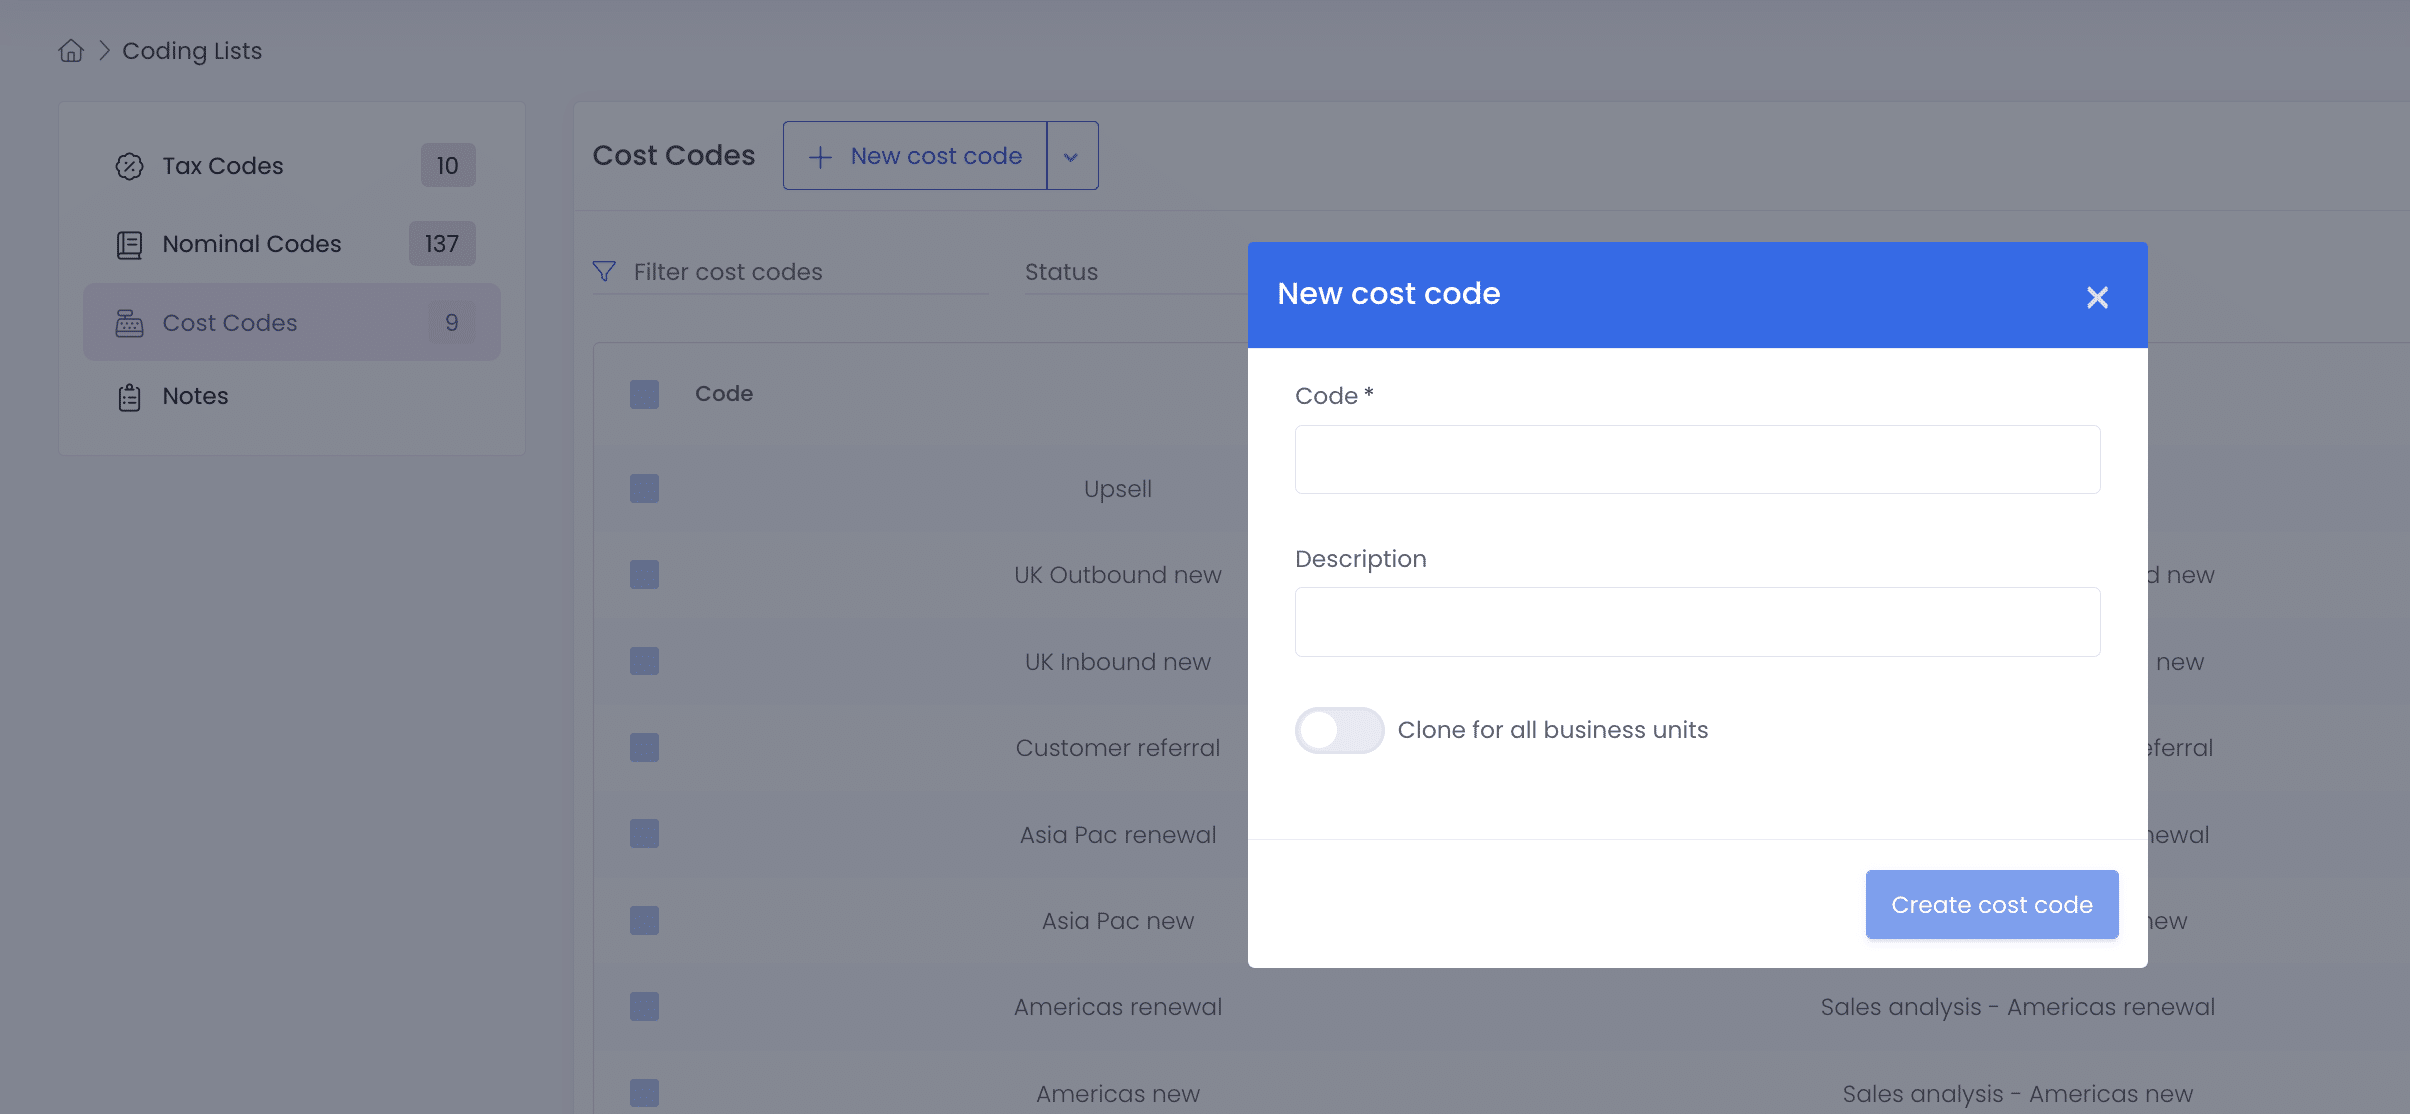
Task: Click the Filter cost codes field
Action: 790,272
